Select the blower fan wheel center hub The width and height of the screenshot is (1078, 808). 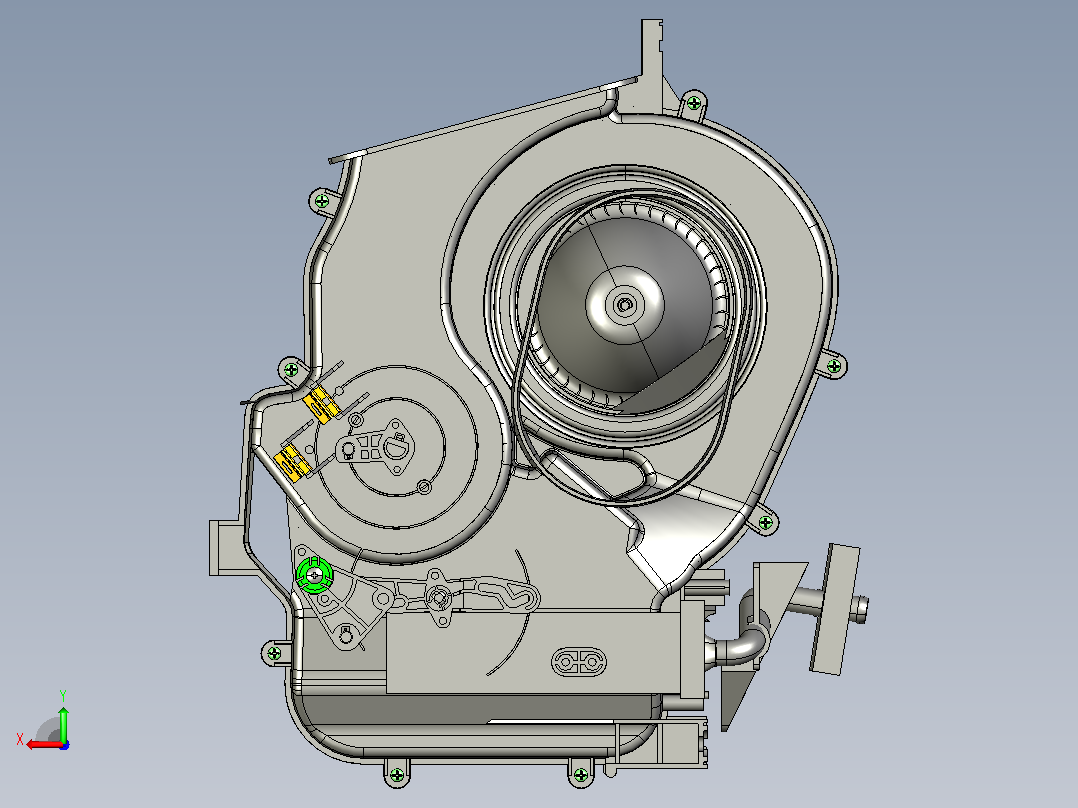(625, 304)
